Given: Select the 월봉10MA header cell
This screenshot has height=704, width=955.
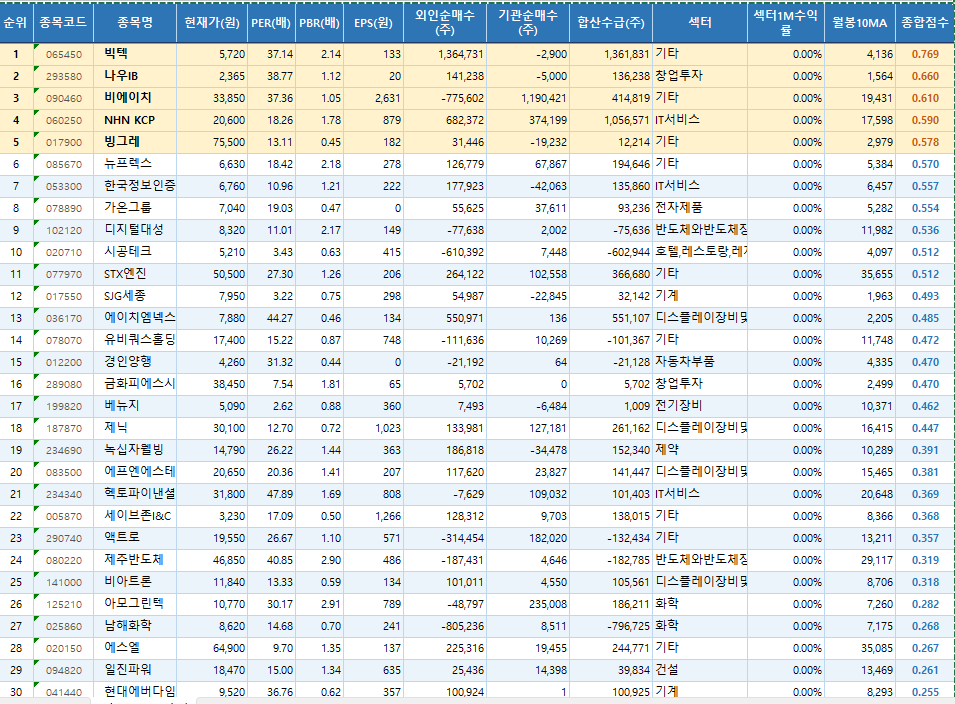Looking at the screenshot, I should pyautogui.click(x=860, y=23).
